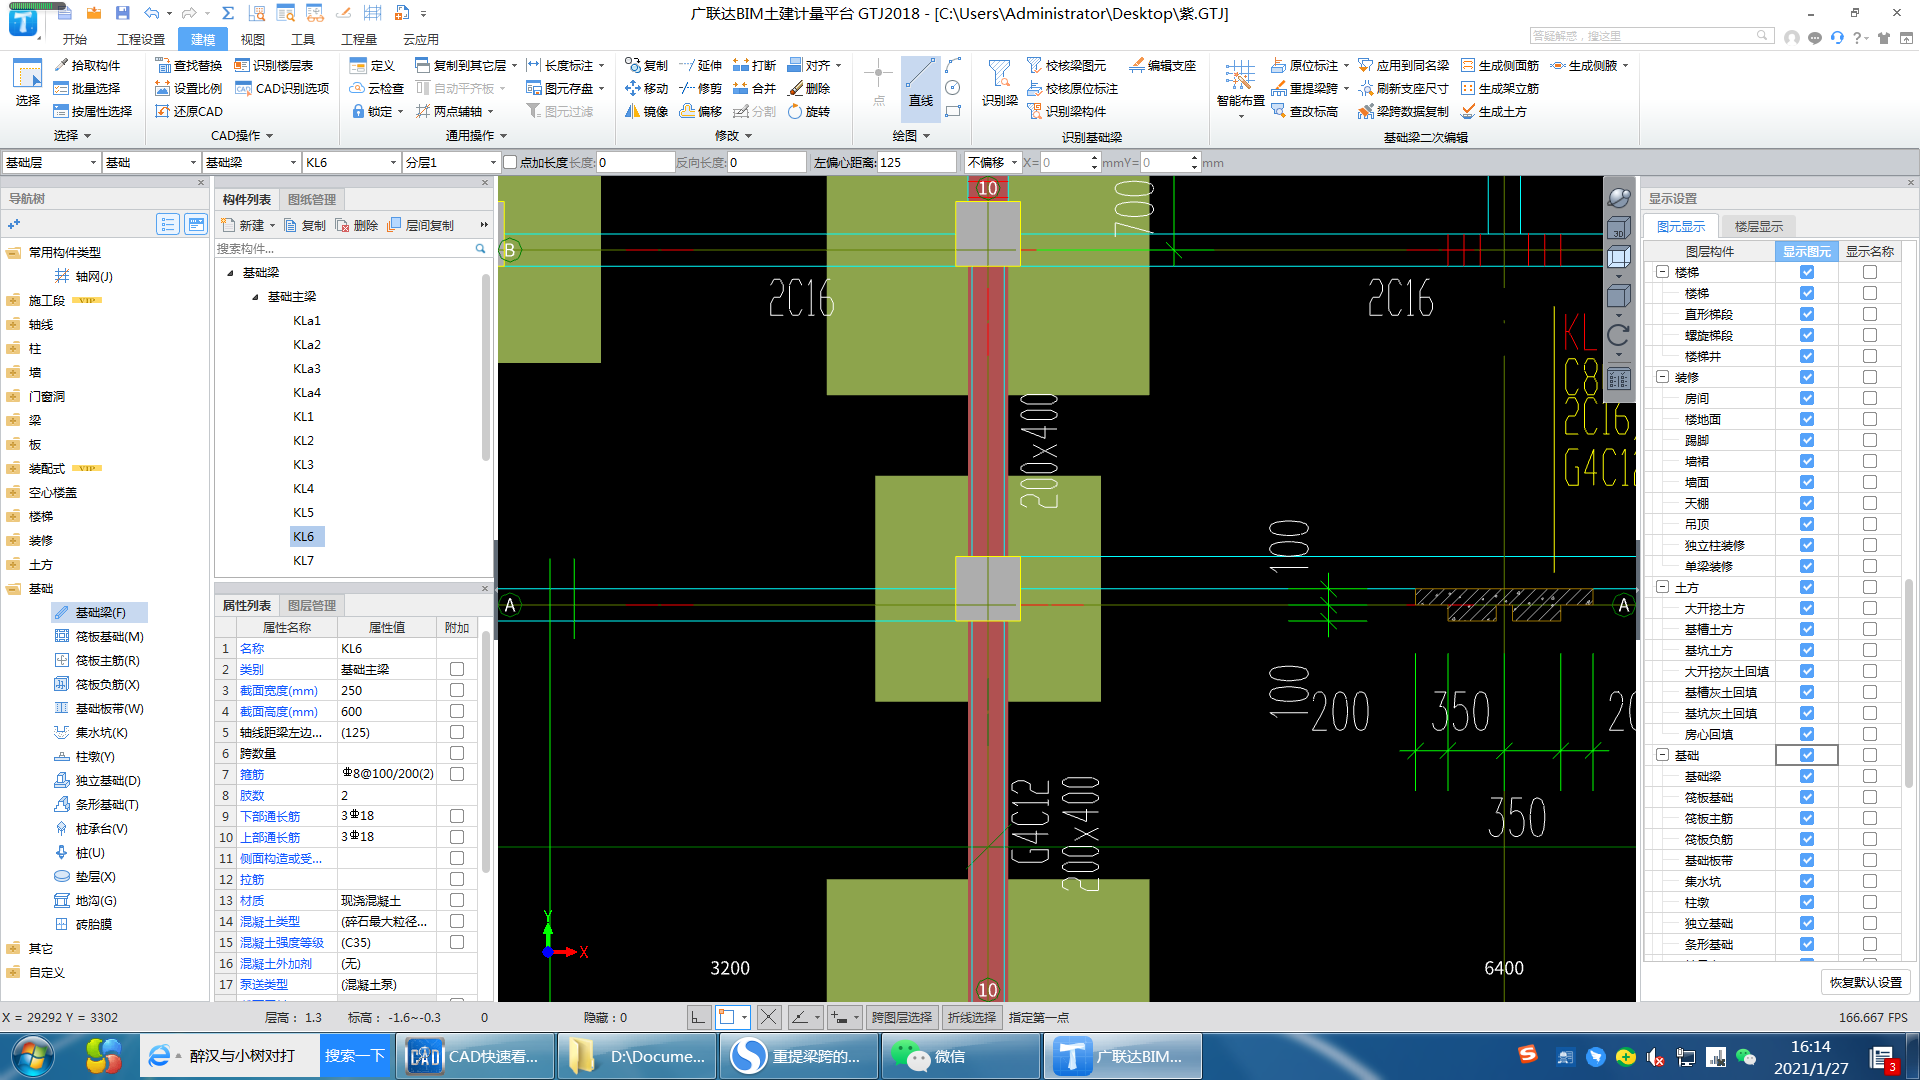Toggle 显示图元 checkbox for 大开挖土方

(1807, 608)
